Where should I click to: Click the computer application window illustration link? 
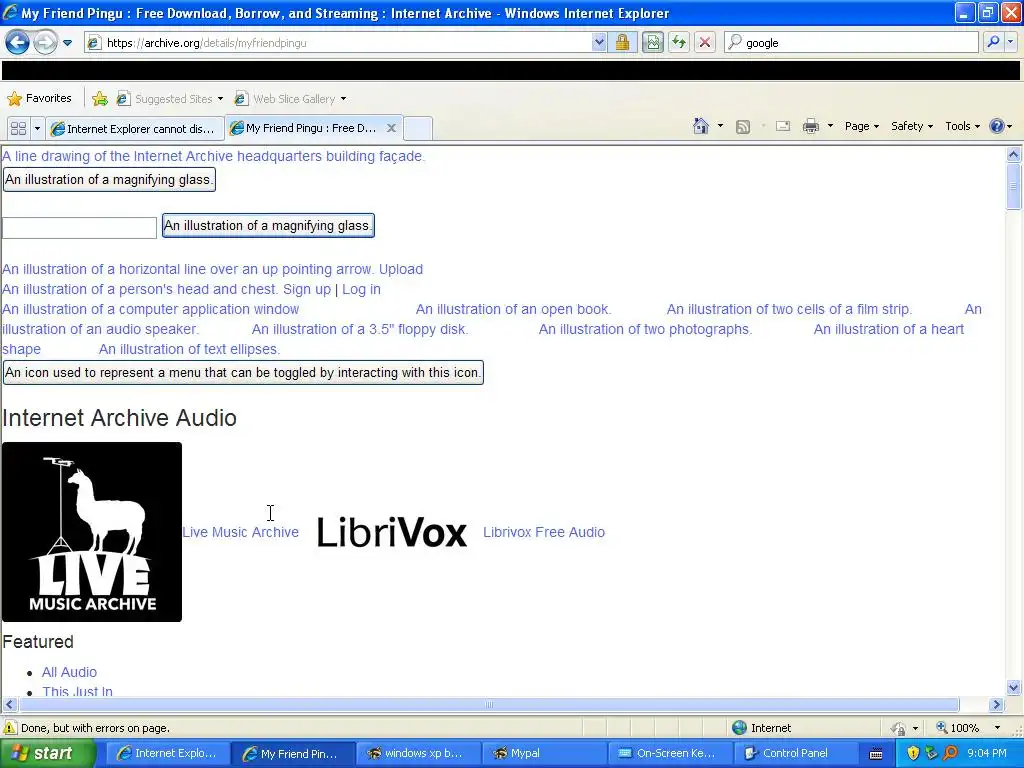pyautogui.click(x=150, y=309)
